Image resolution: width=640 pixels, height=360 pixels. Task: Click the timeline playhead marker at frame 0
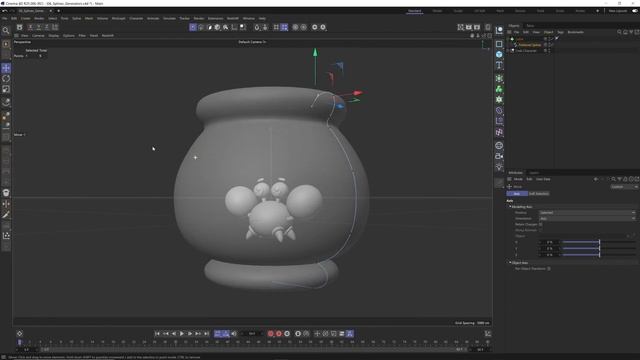[19, 342]
